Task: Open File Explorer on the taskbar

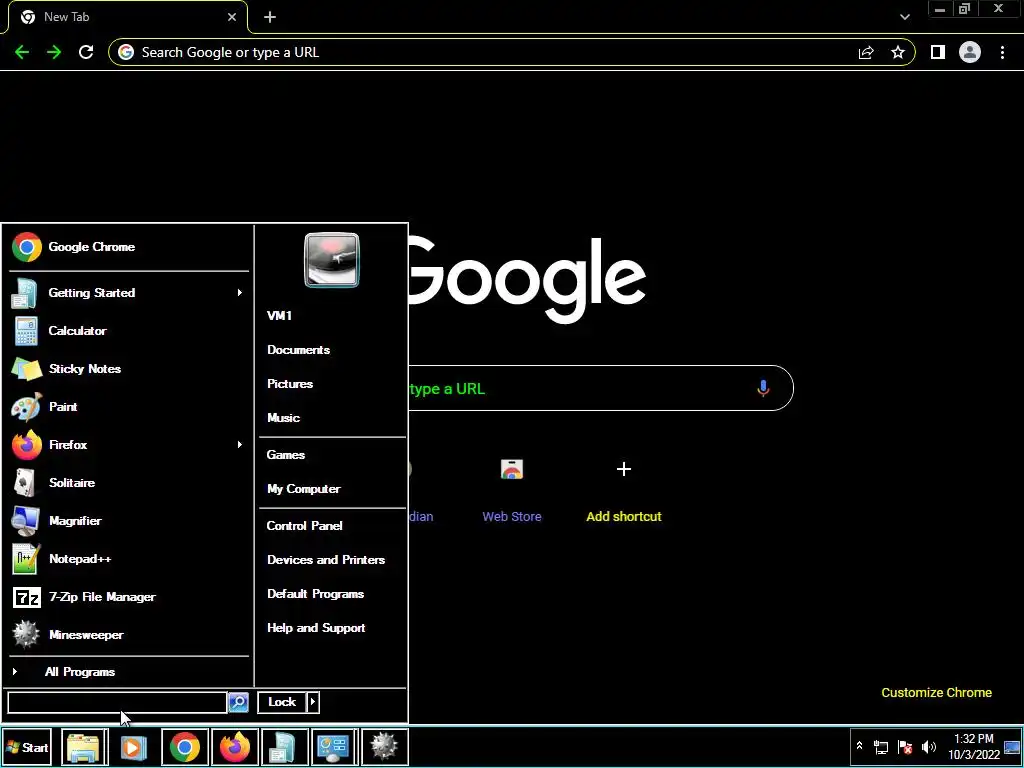Action: pyautogui.click(x=84, y=747)
